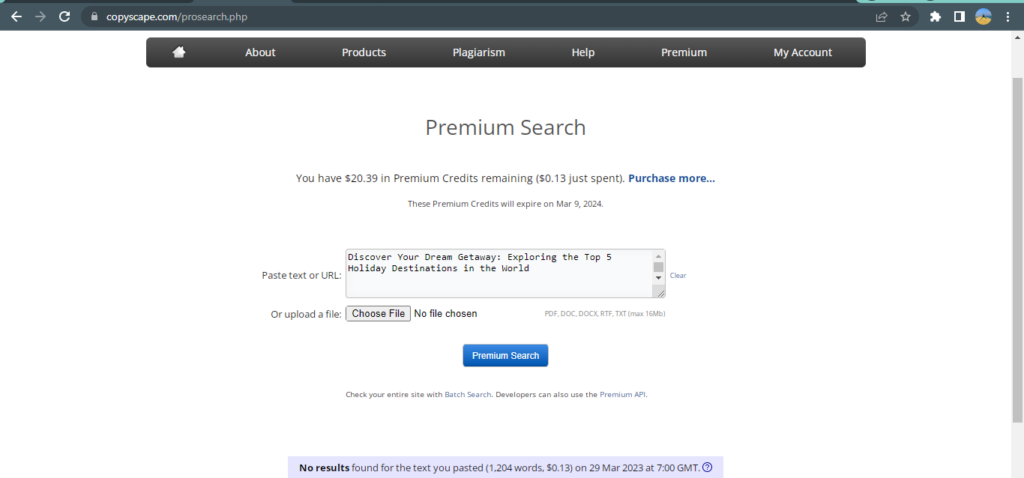Click the text box scroll-up arrow
This screenshot has height=478, width=1024.
(x=658, y=256)
